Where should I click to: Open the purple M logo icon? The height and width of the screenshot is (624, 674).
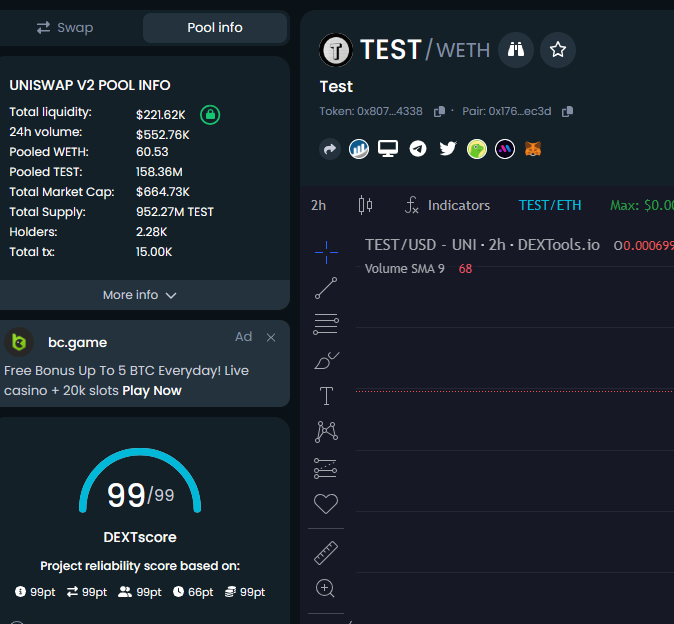coord(505,149)
